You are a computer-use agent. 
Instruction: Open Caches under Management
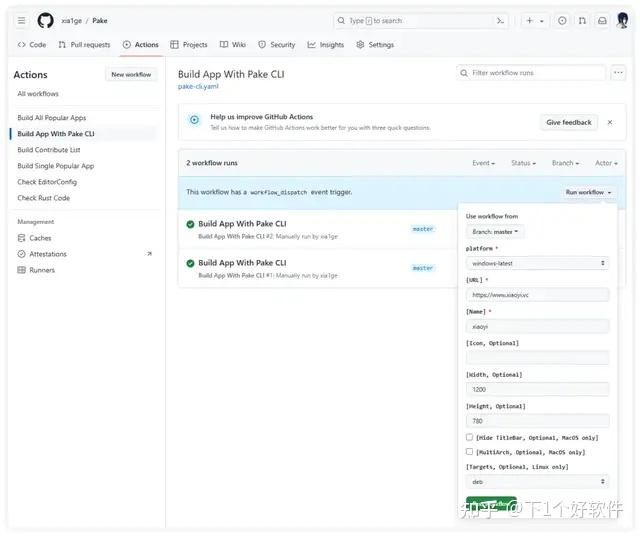click(35, 238)
